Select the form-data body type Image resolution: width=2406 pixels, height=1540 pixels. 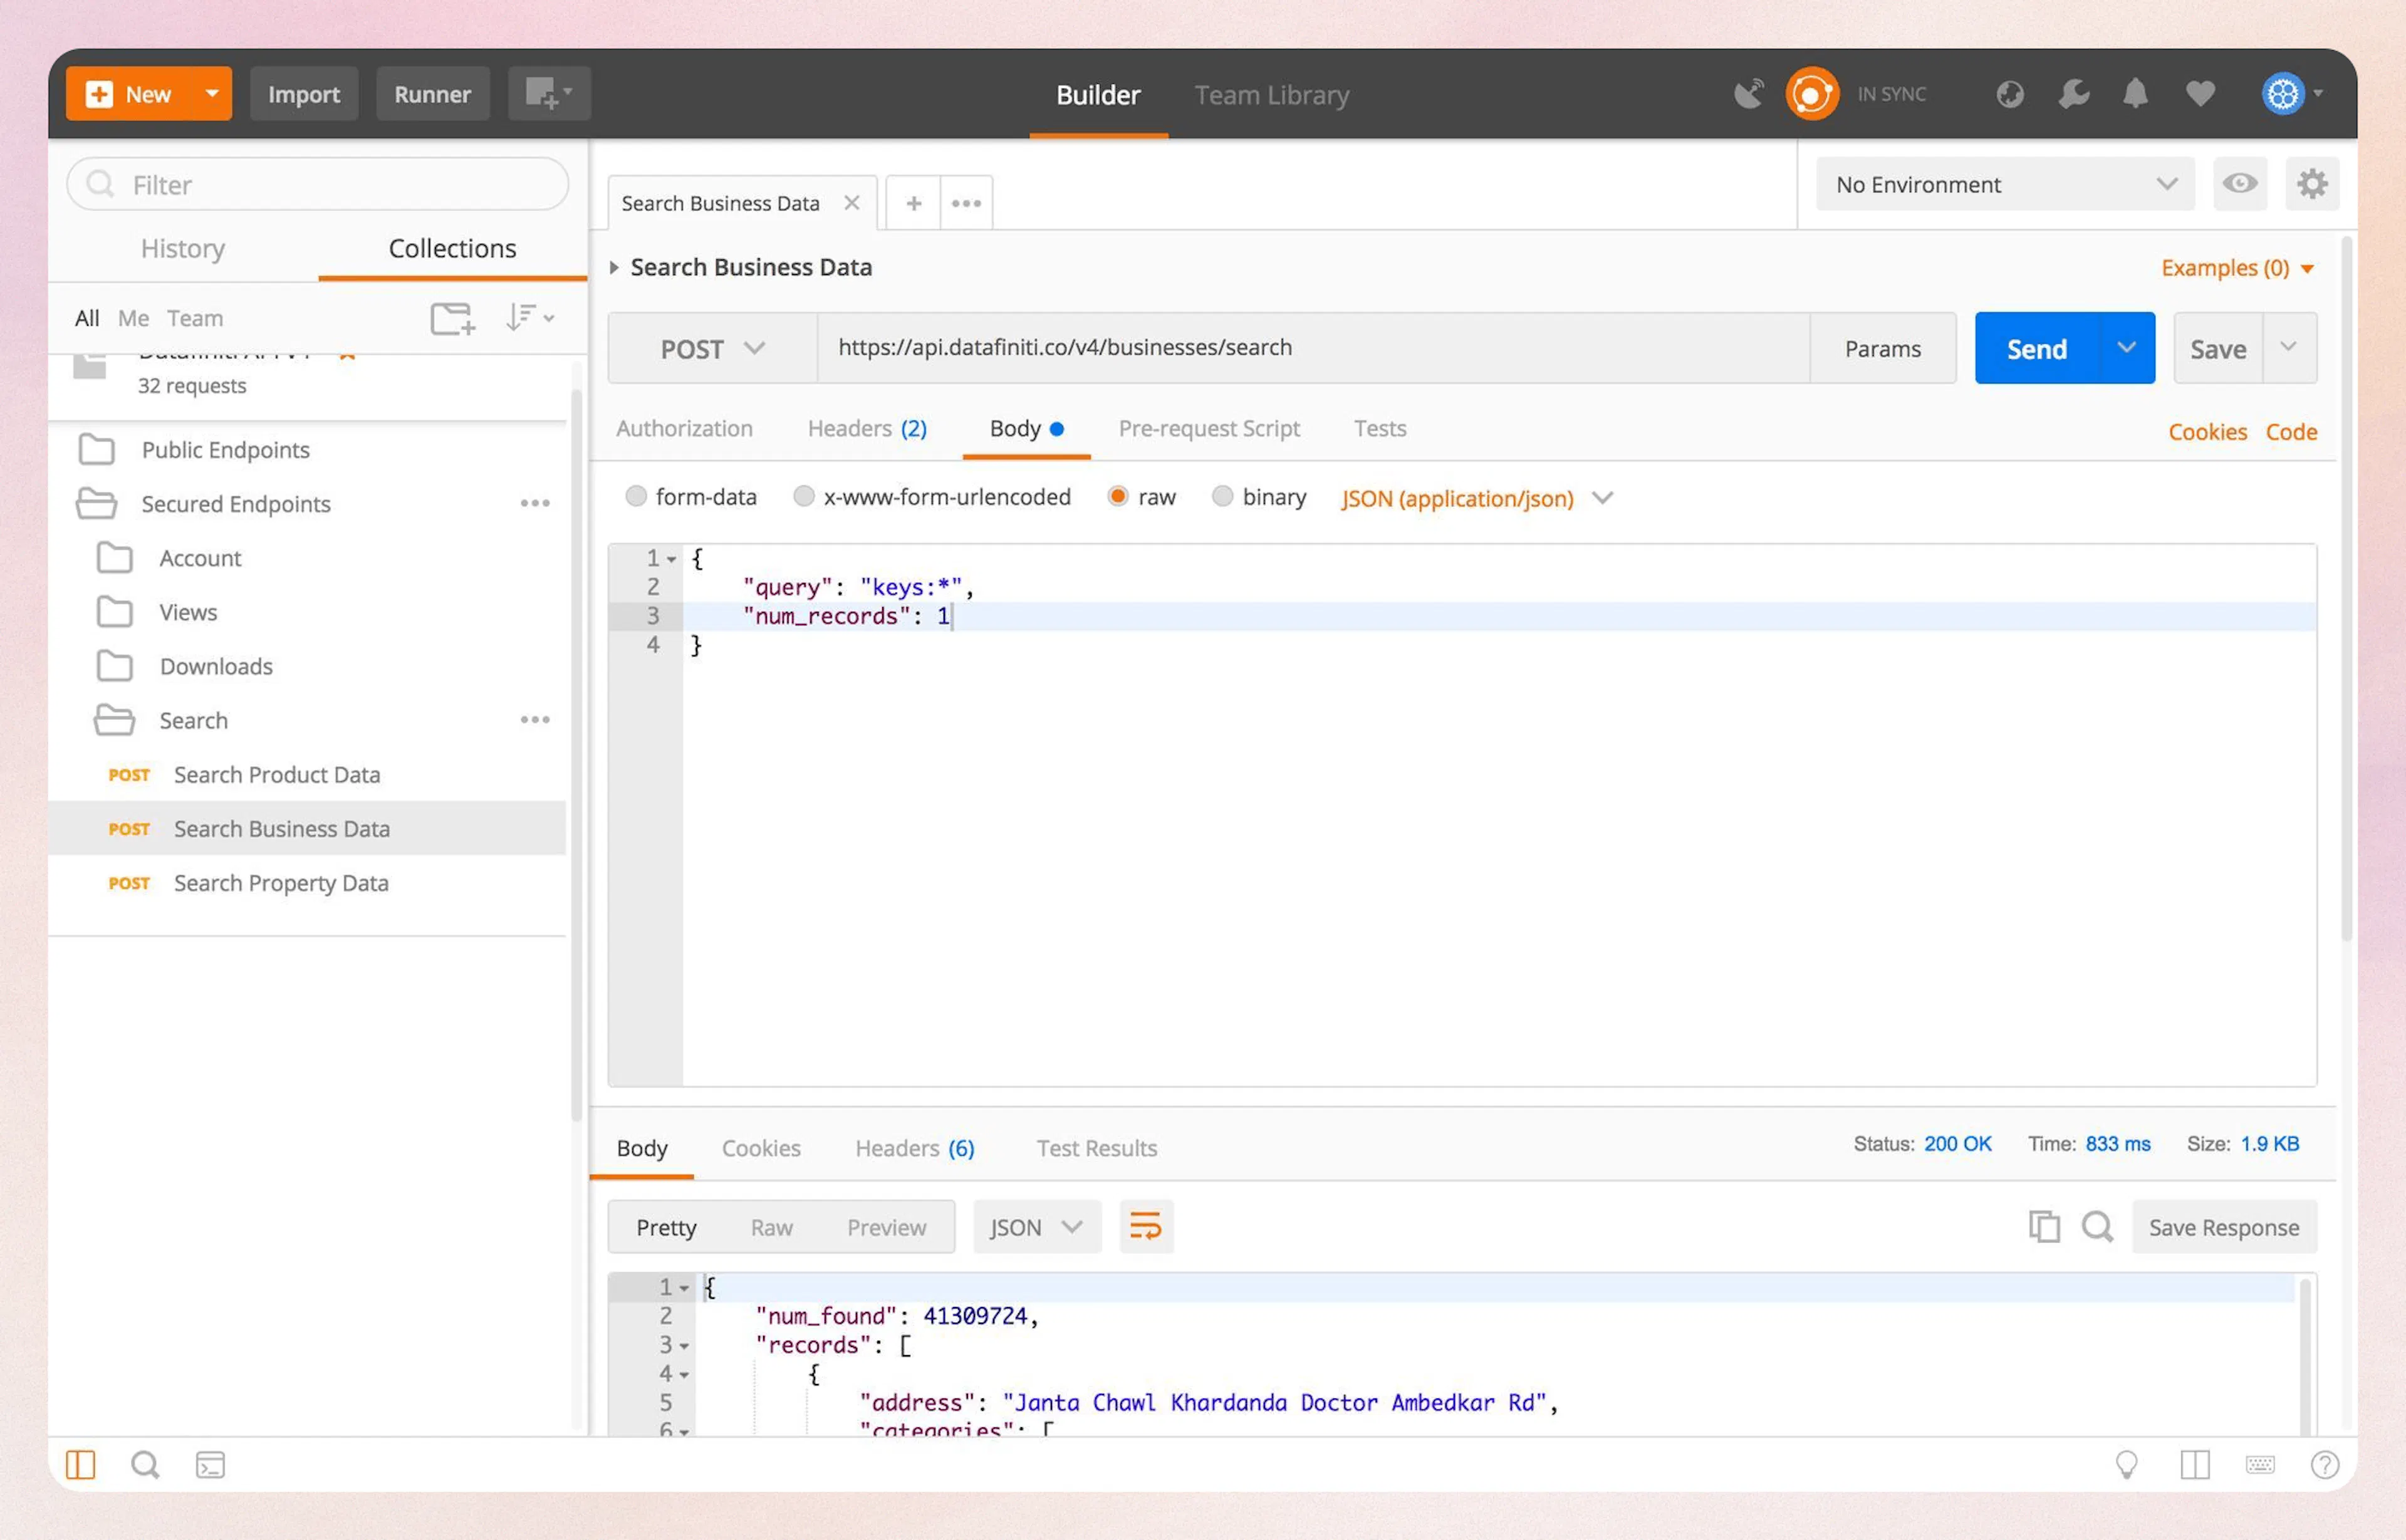tap(637, 496)
